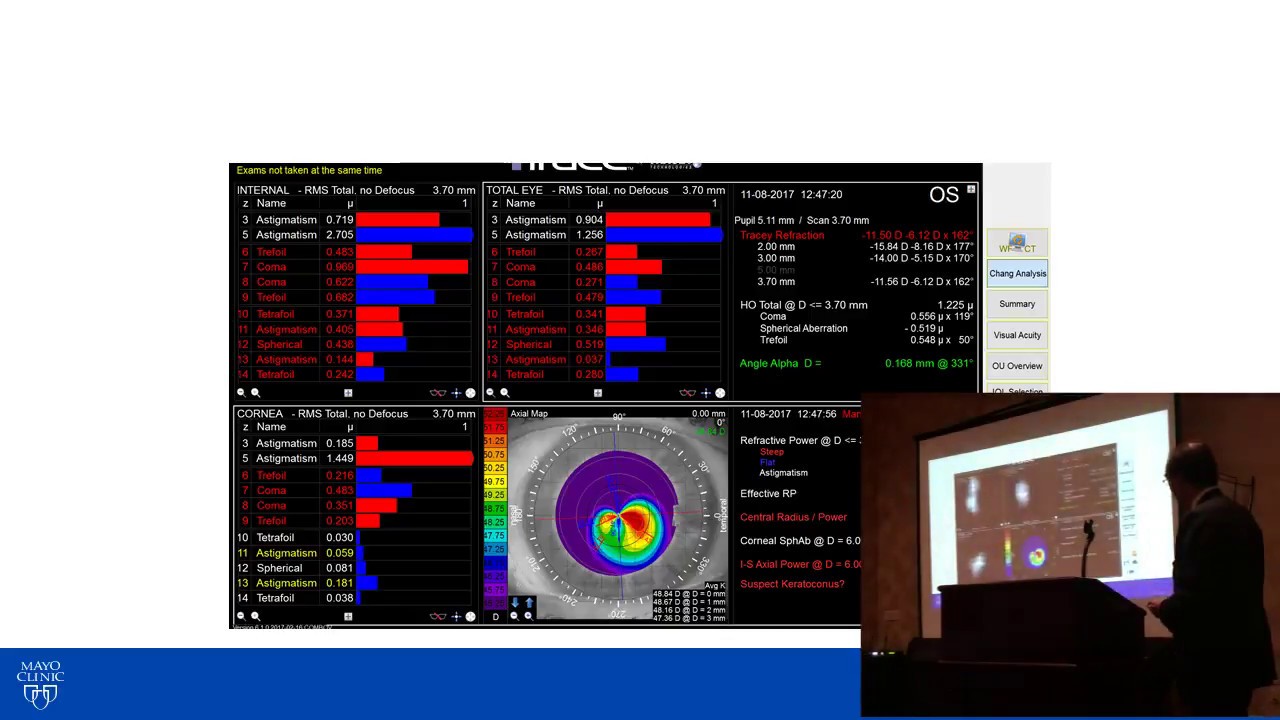Click the 50.75 orange color scale step

[x=495, y=454]
